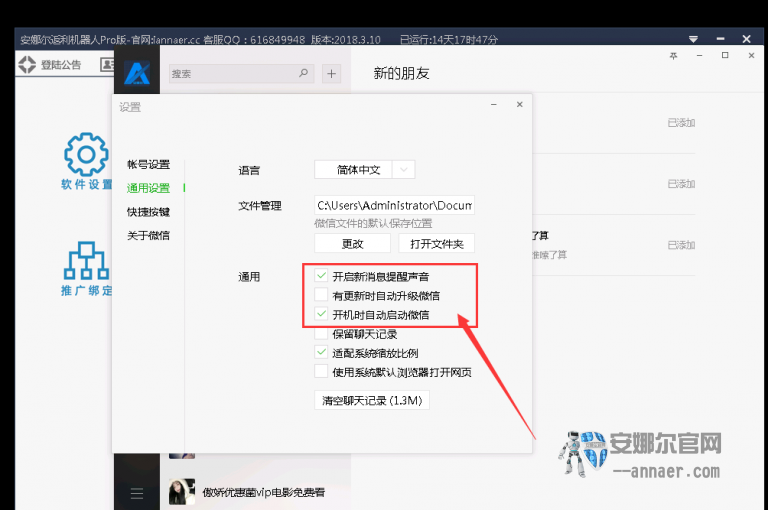The width and height of the screenshot is (768, 510).
Task: Select 通用设置 tab
Action: point(148,188)
